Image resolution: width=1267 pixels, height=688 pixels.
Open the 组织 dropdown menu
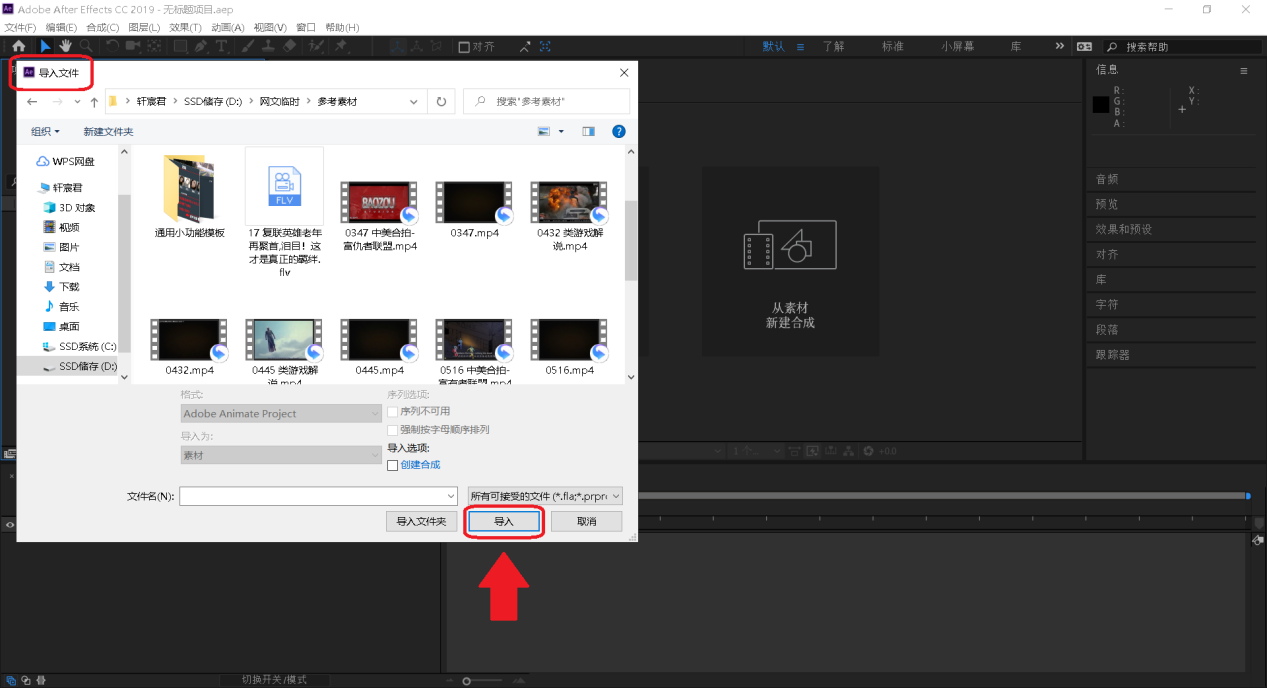45,132
